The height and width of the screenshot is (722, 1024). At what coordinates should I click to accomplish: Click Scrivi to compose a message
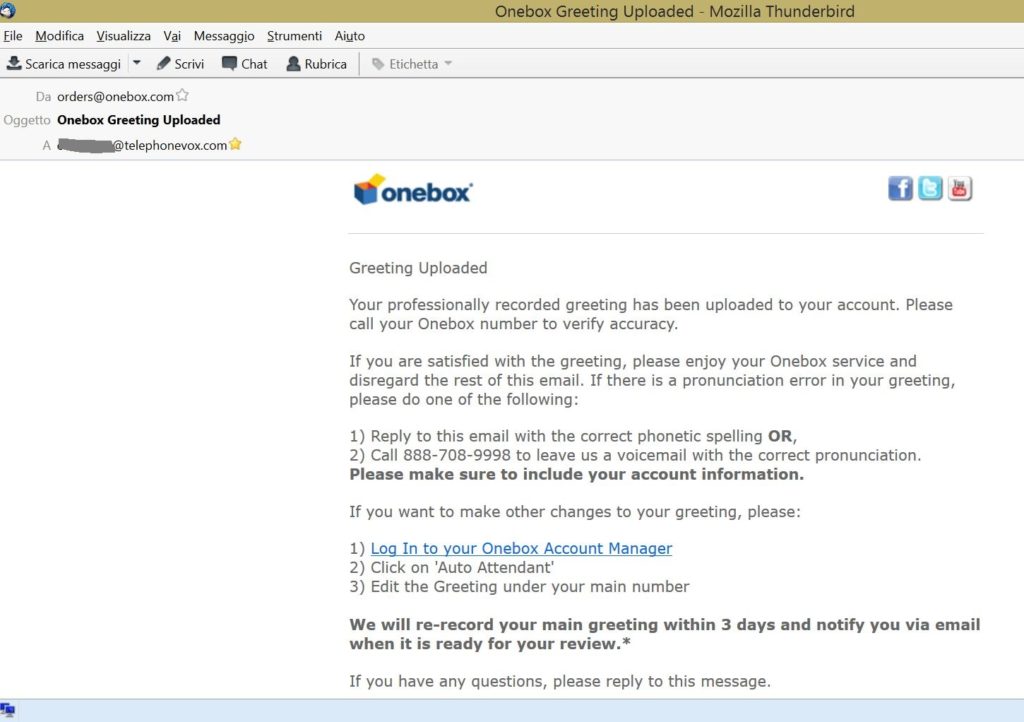coord(180,64)
